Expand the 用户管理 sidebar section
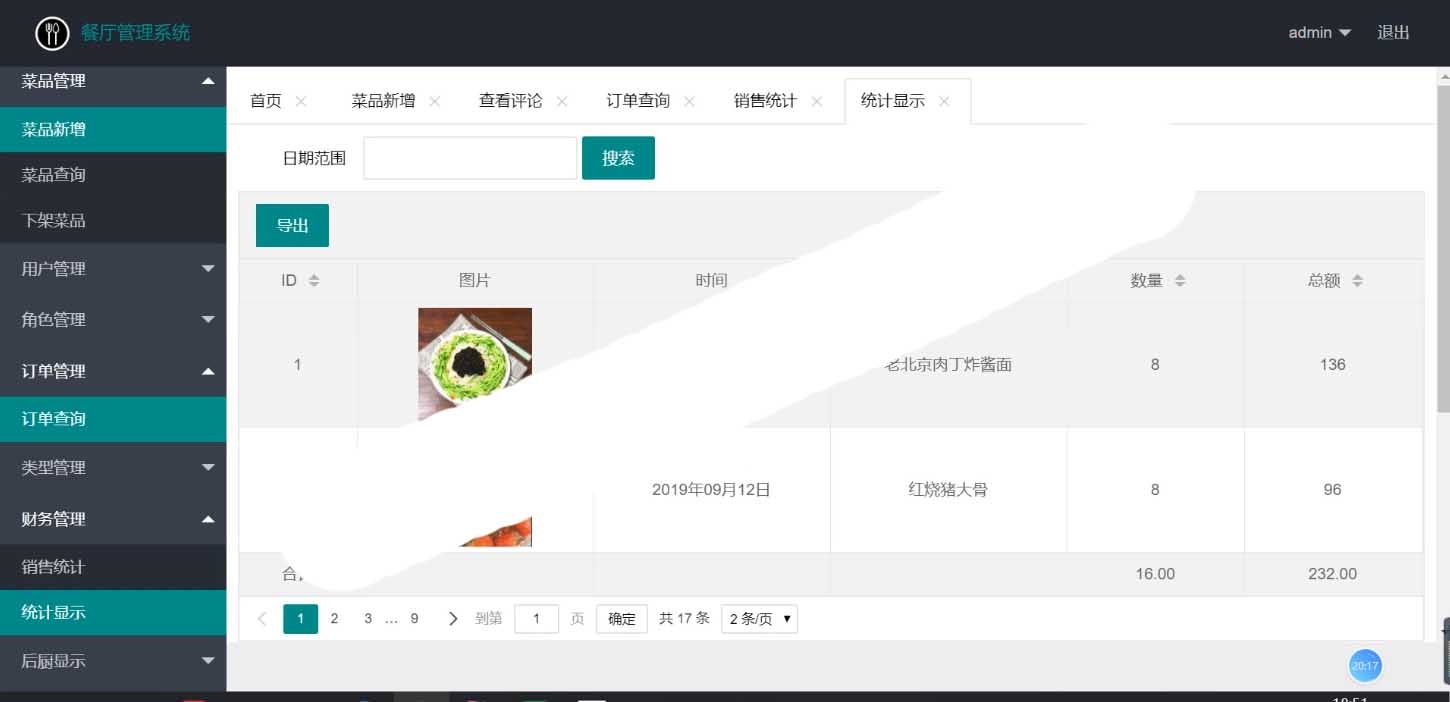Viewport: 1450px width, 702px height. coord(113,269)
